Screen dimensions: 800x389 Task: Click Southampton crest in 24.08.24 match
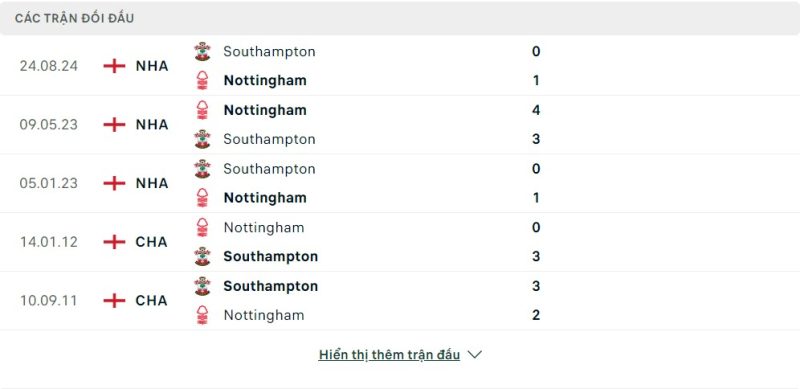[203, 52]
